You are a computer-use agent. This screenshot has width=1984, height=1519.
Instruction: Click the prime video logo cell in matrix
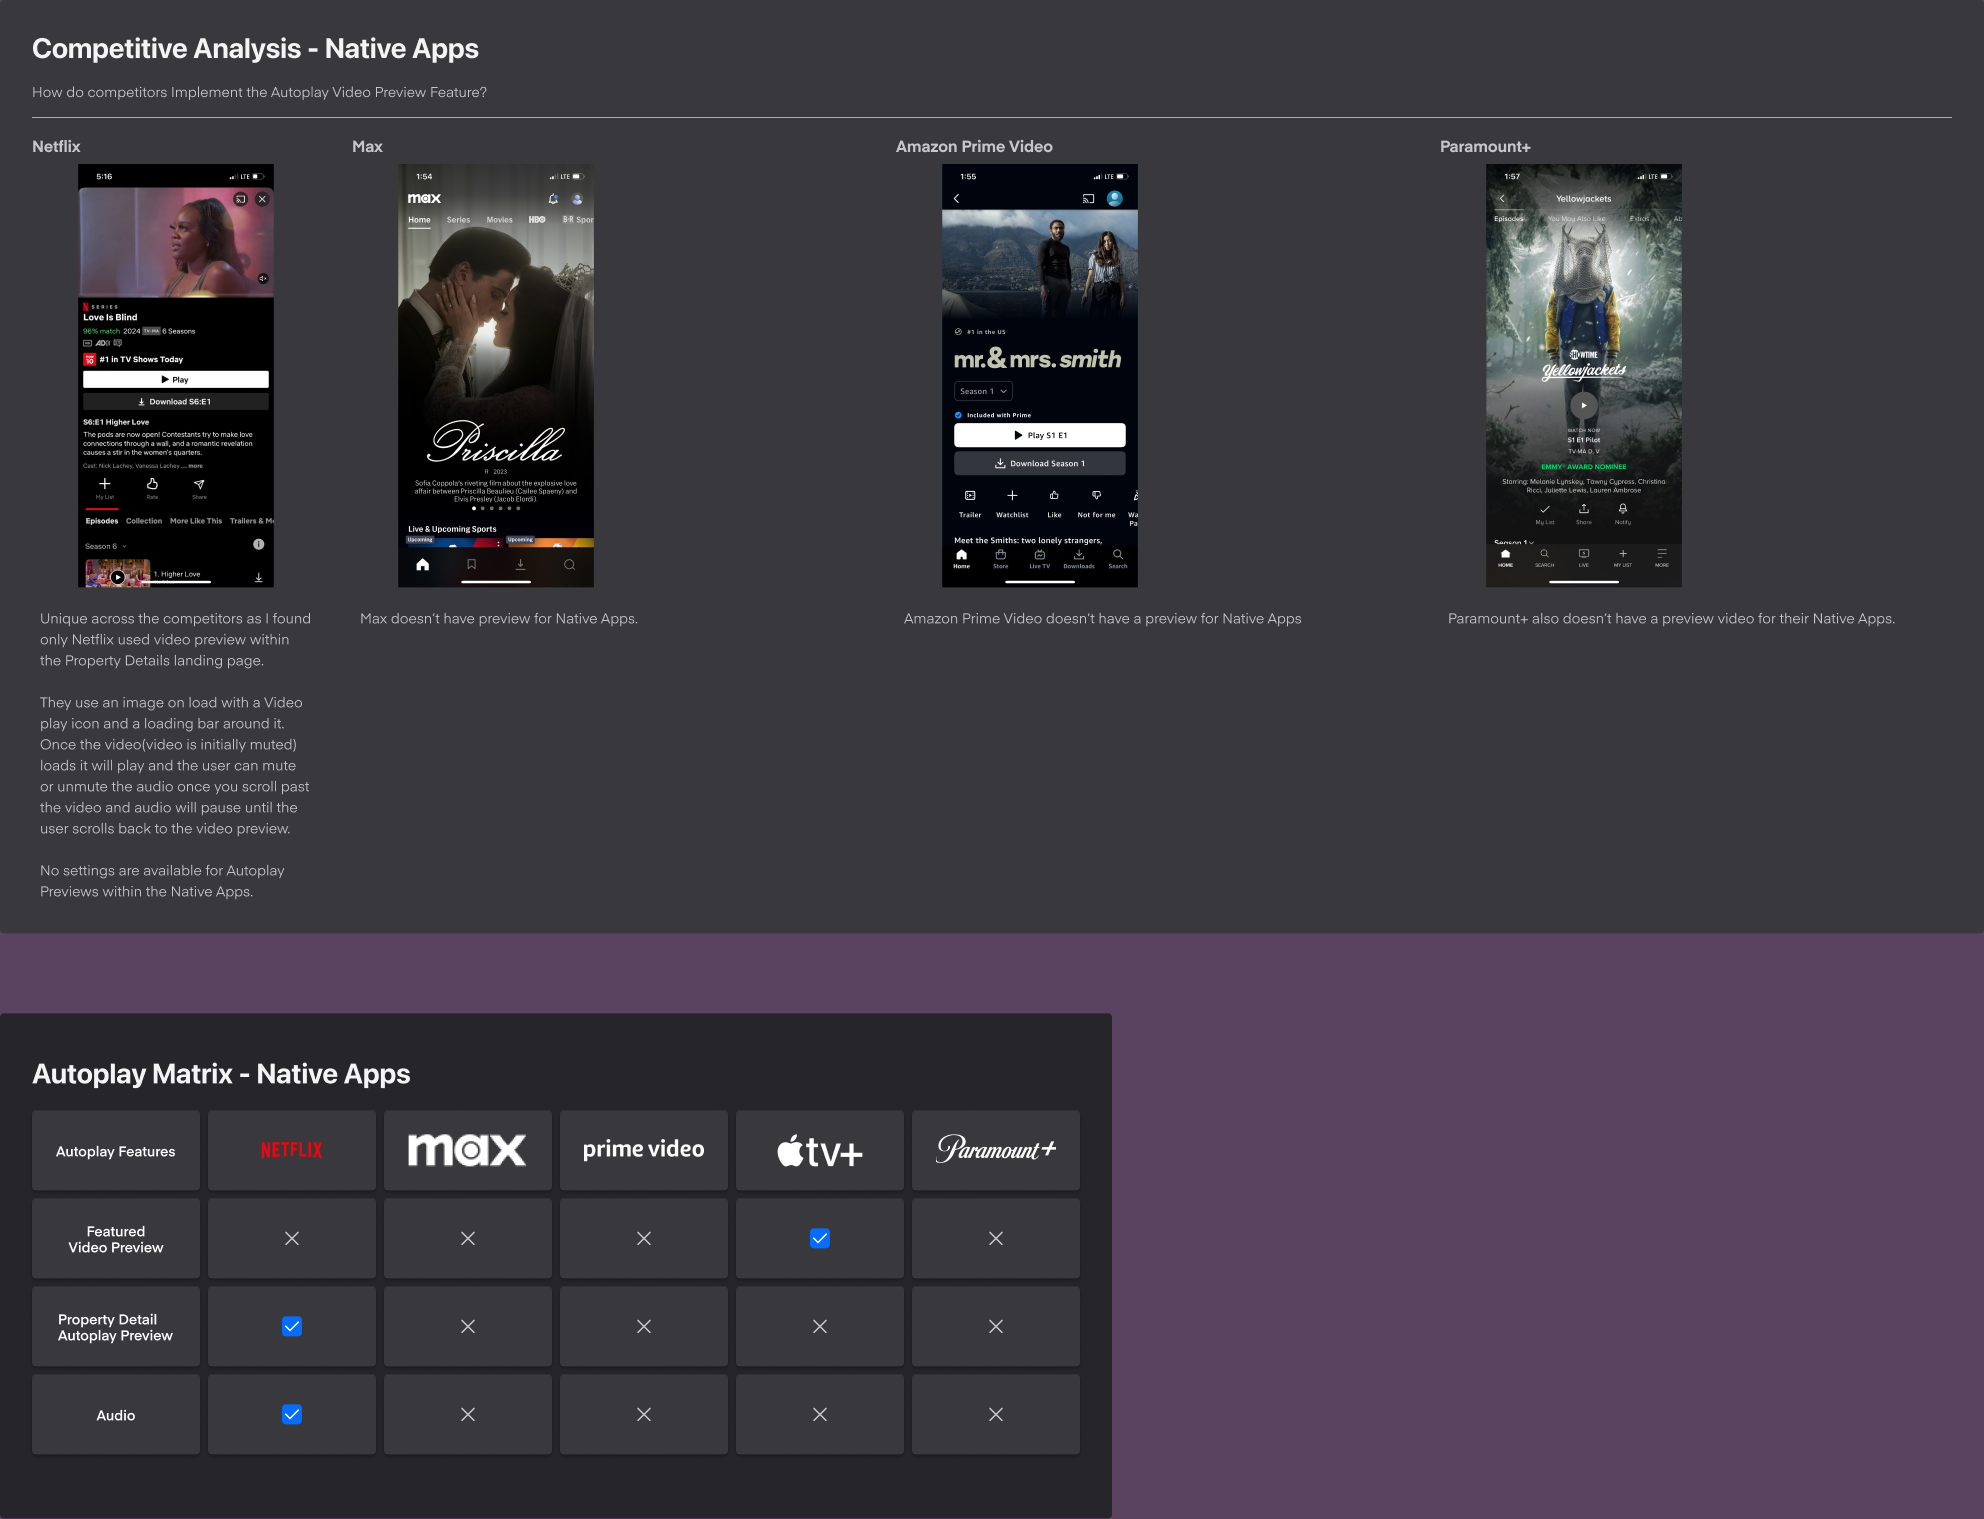[x=644, y=1150]
